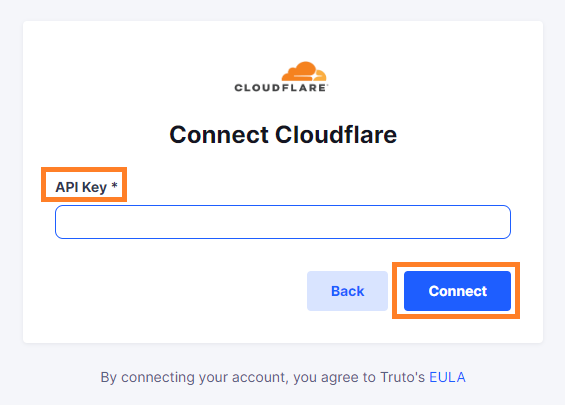The width and height of the screenshot is (565, 405).
Task: Click the required asterisk next to API Key
Action: click(x=114, y=186)
